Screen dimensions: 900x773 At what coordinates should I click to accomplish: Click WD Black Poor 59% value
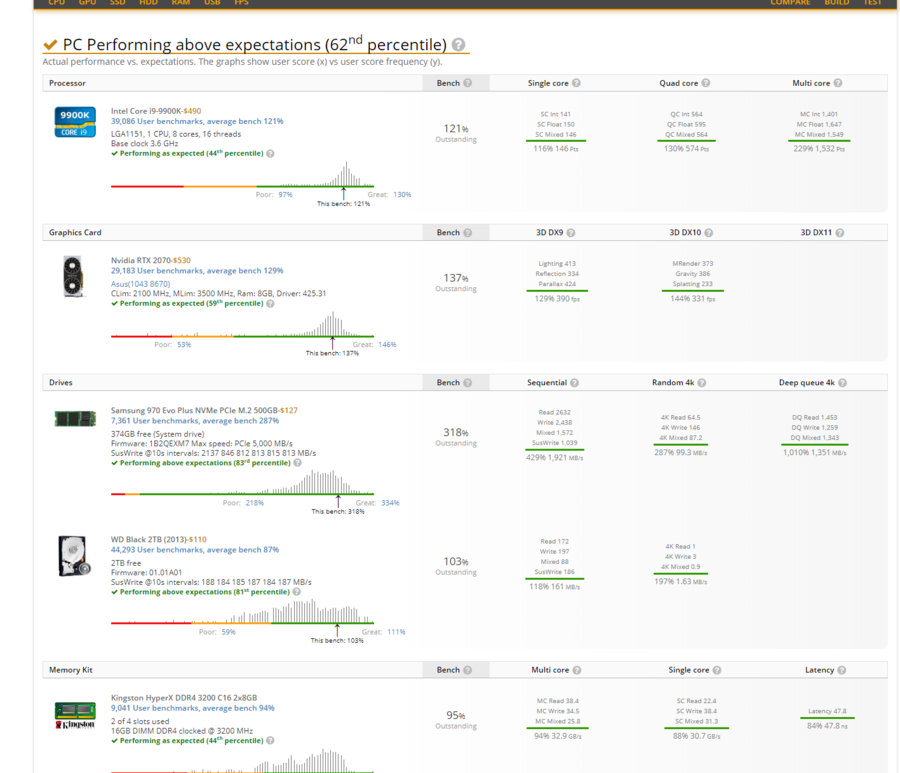[228, 632]
